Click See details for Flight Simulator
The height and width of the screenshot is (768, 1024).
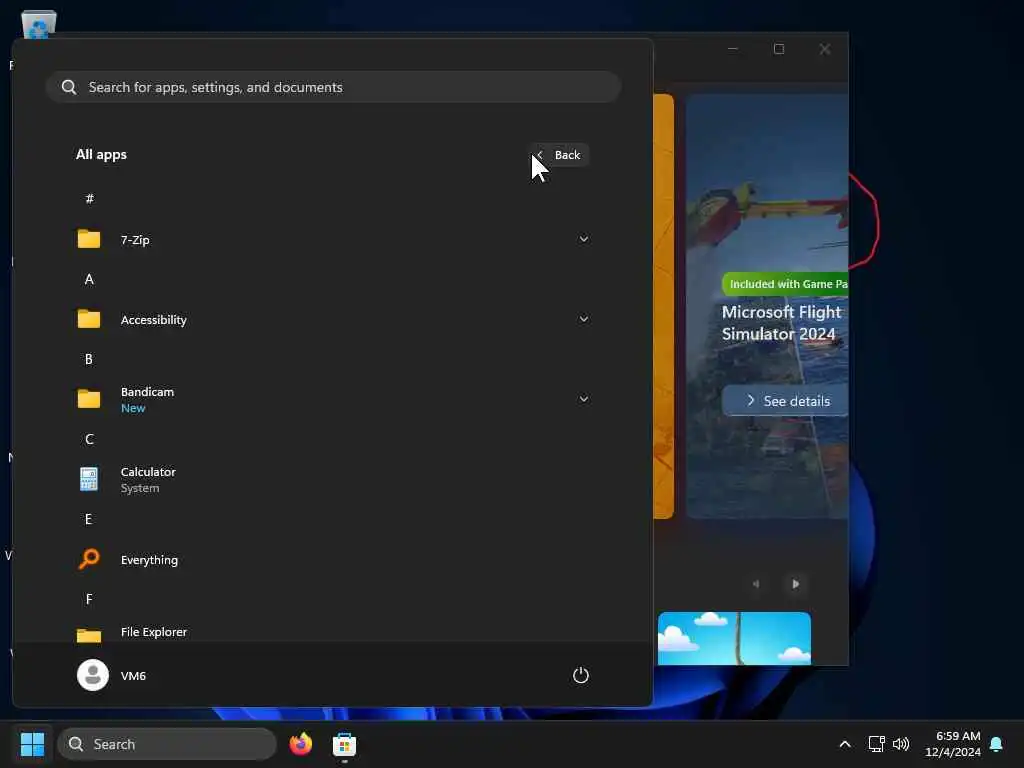tap(786, 400)
